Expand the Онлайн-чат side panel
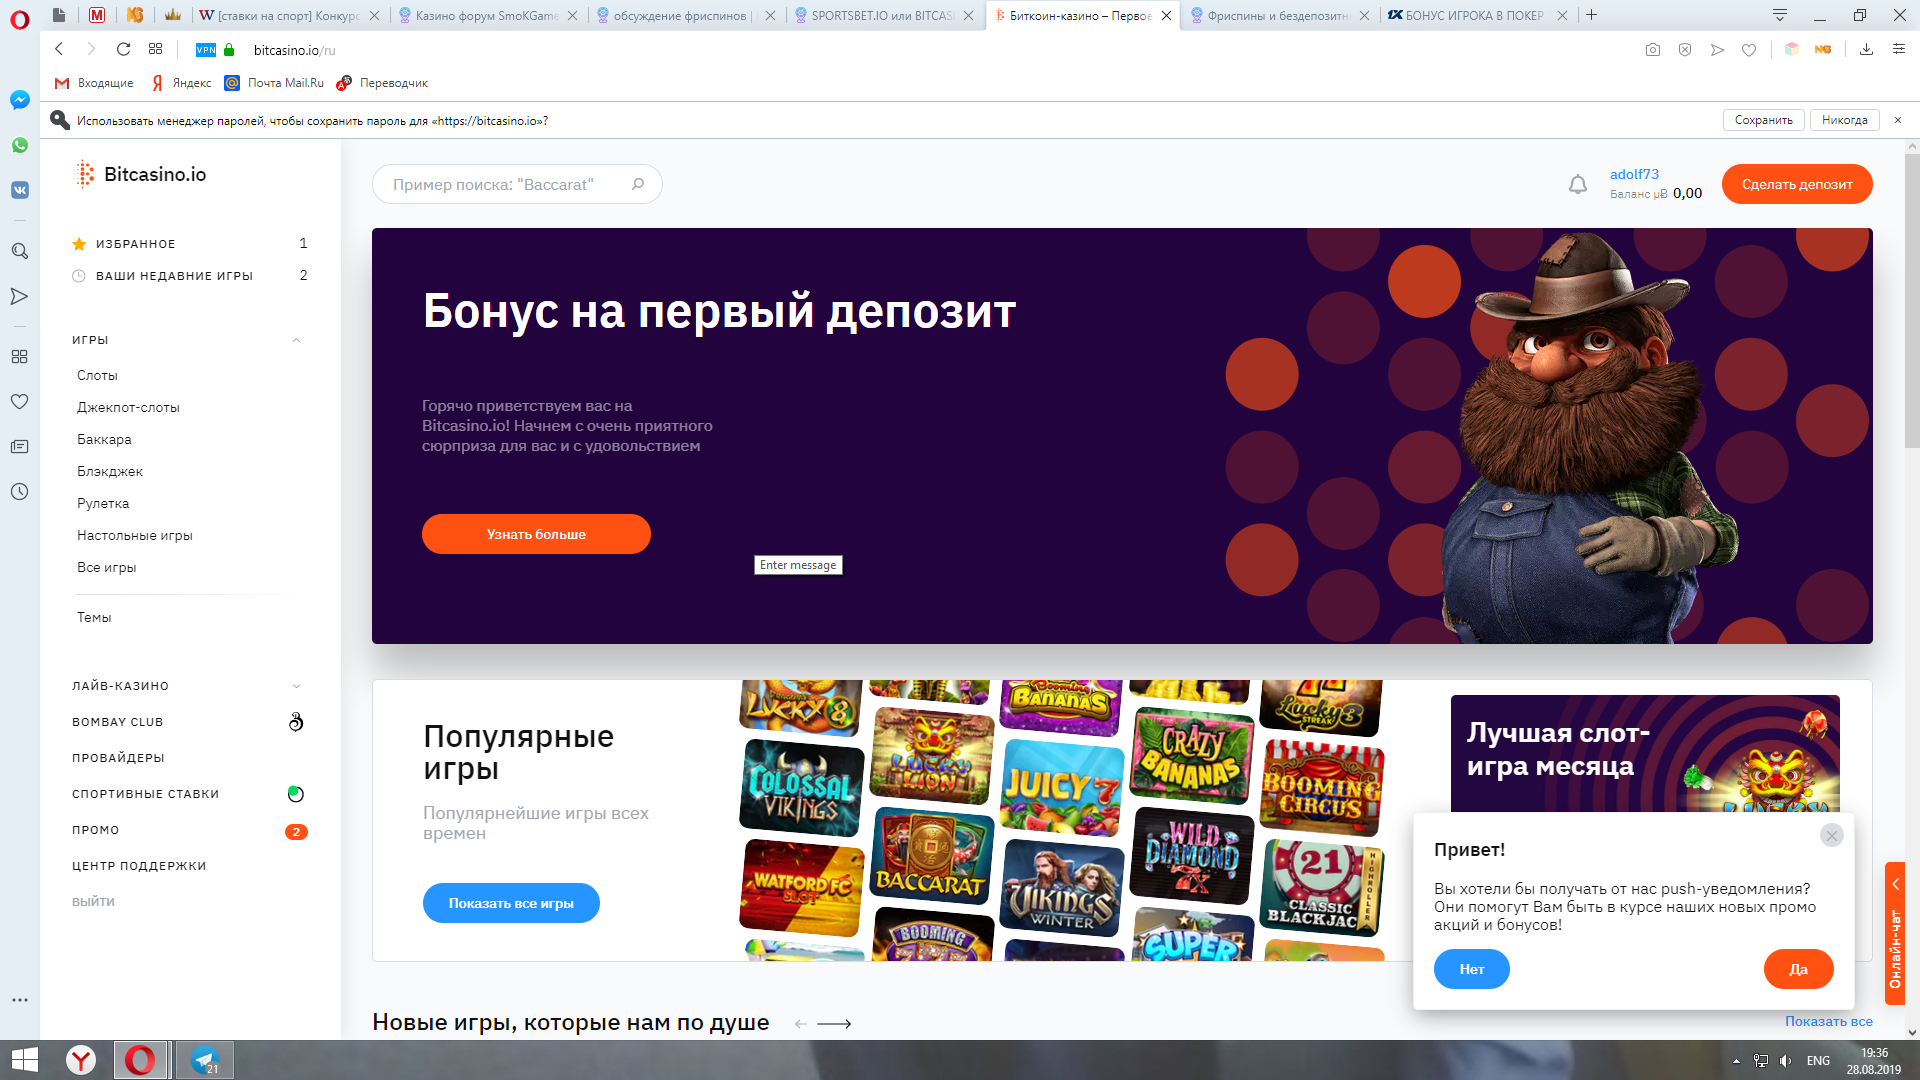The height and width of the screenshot is (1080, 1920). click(x=1895, y=932)
